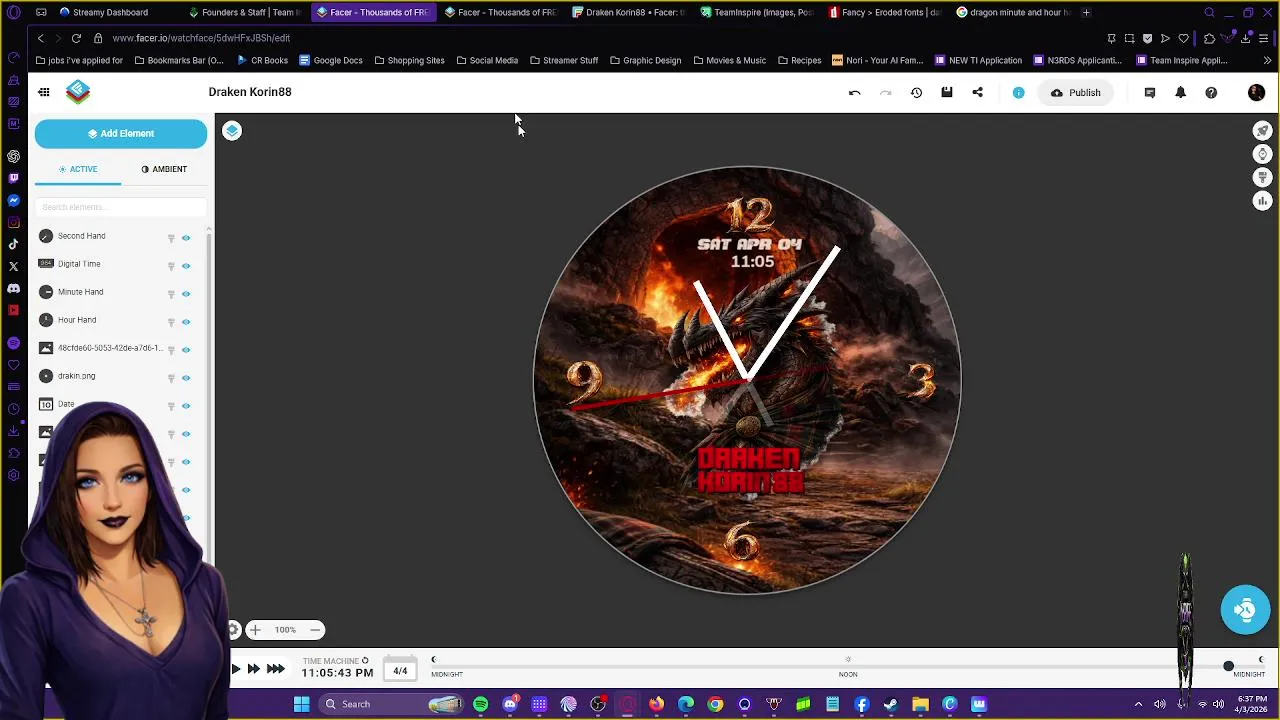Click the Add Element button
This screenshot has height=720, width=1280.
pyautogui.click(x=121, y=133)
